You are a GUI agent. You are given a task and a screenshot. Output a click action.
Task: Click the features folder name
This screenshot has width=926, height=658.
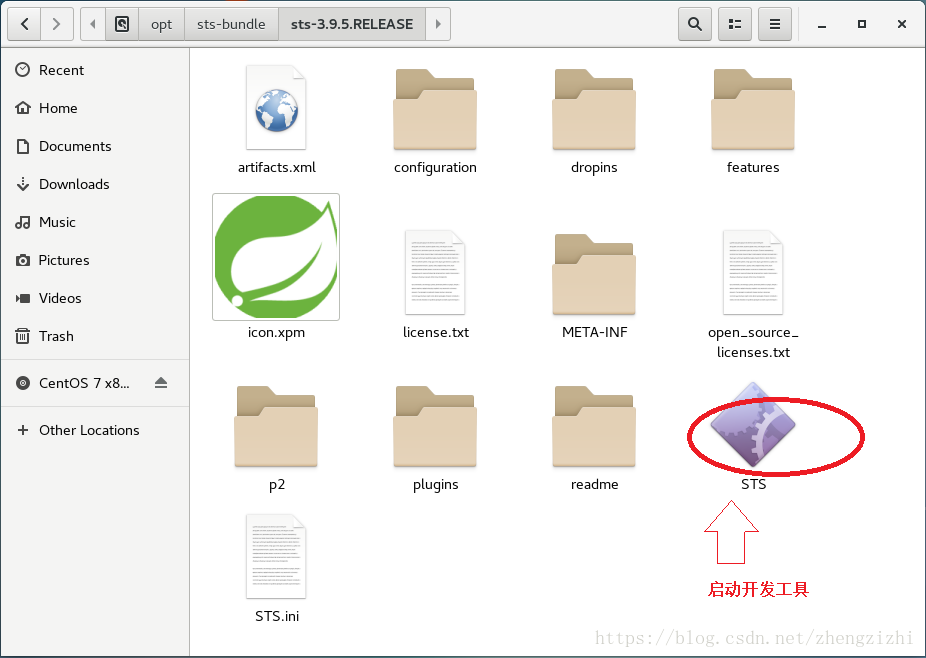click(x=753, y=168)
